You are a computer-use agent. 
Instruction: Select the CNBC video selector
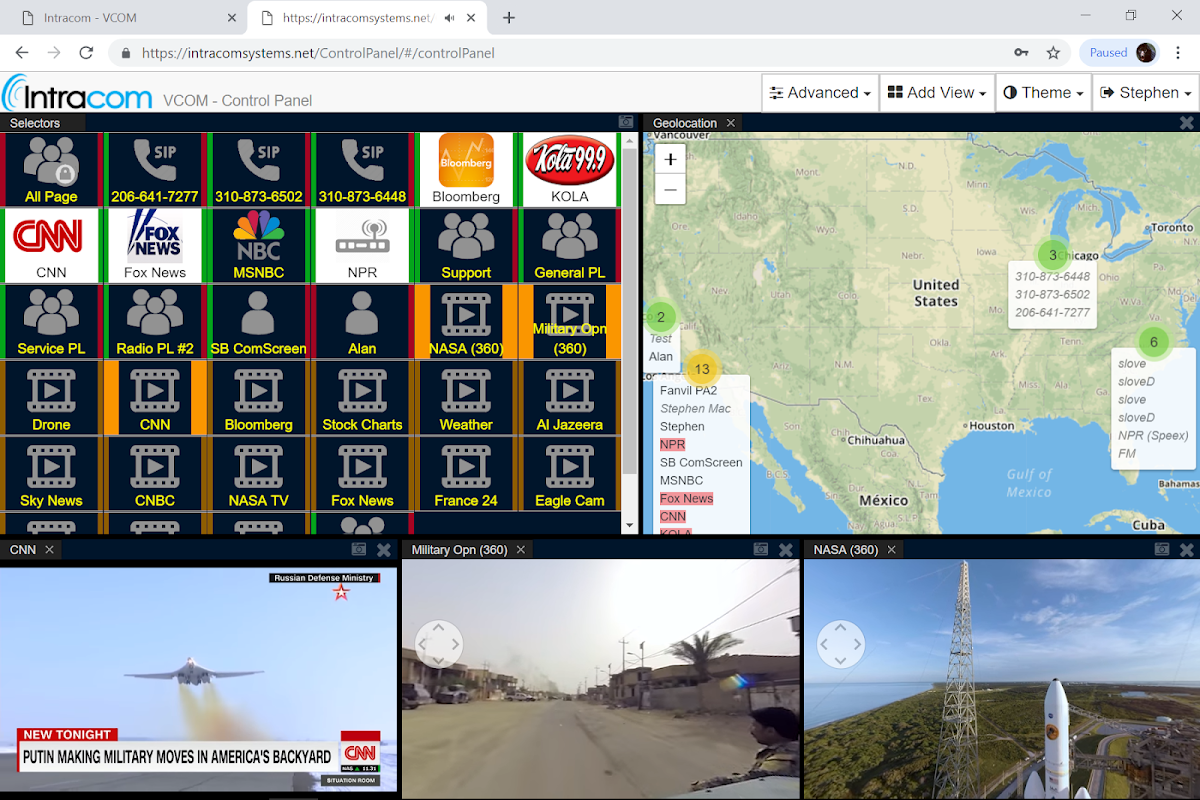(155, 474)
